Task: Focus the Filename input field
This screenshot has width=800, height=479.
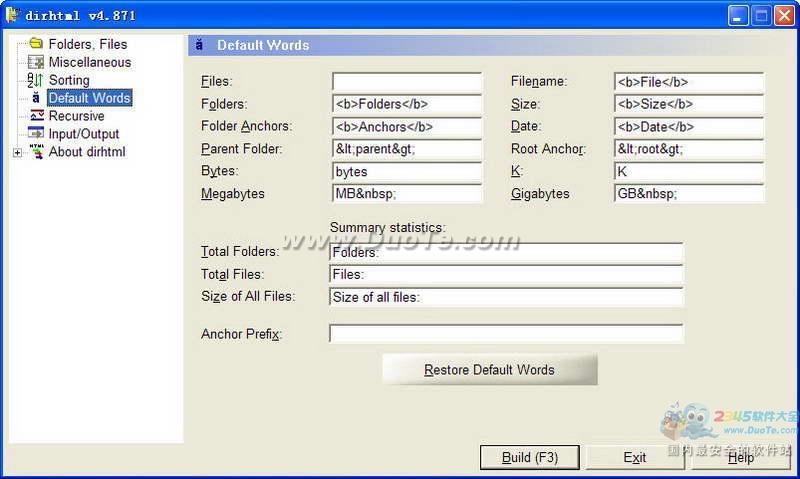Action: click(x=689, y=82)
